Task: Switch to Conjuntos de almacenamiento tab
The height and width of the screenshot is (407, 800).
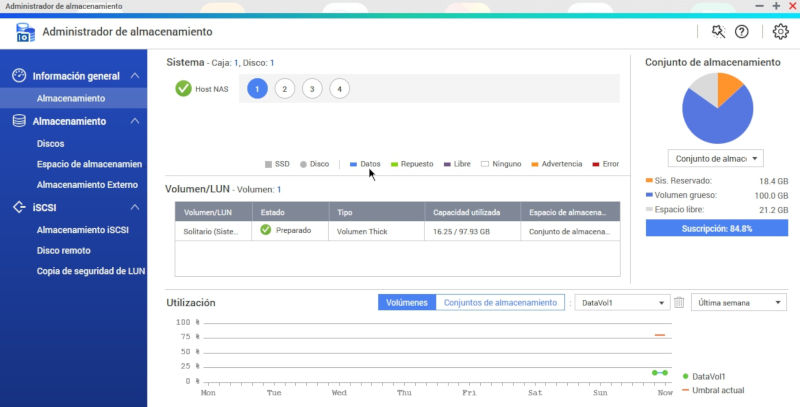Action: point(500,302)
